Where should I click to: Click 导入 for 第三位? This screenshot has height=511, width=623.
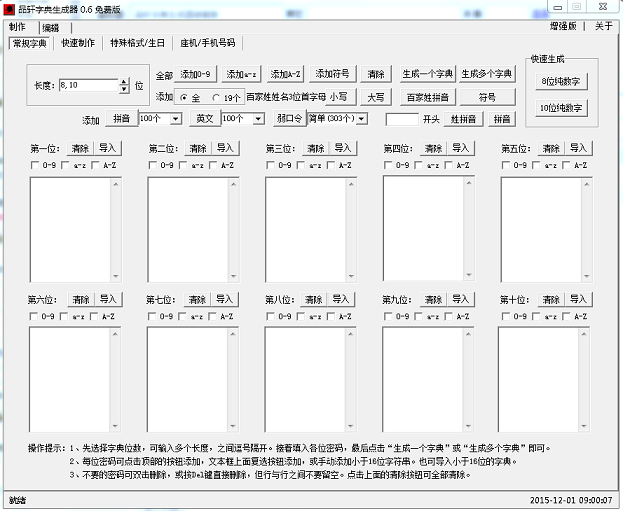point(342,148)
